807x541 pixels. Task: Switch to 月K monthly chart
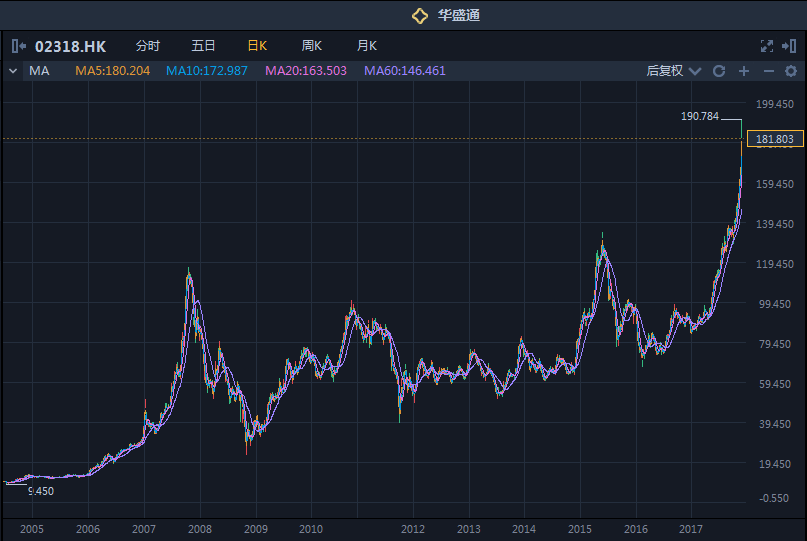coord(366,46)
